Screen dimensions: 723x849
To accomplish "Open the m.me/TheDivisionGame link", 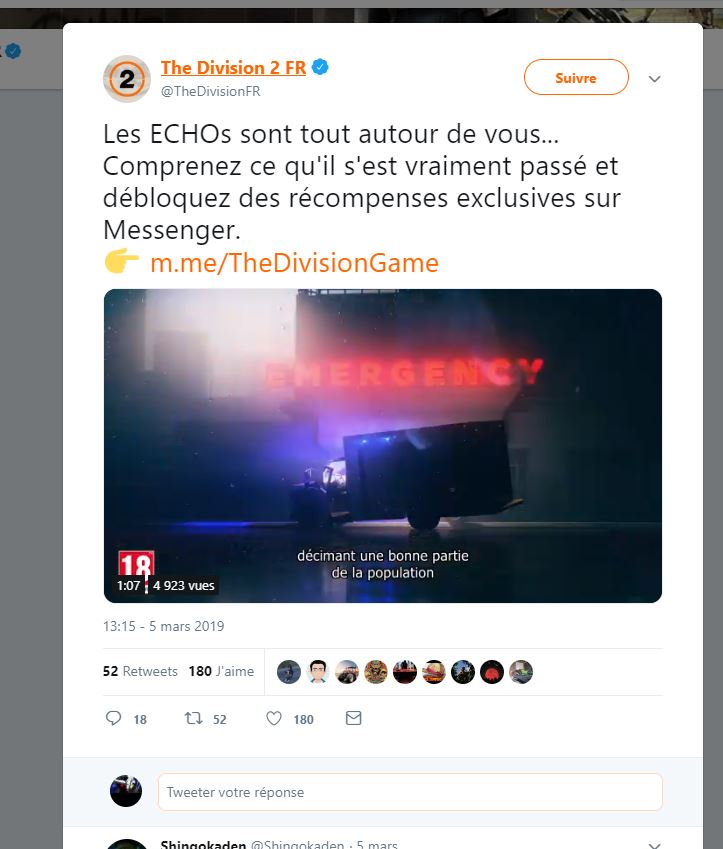I will coord(294,263).
